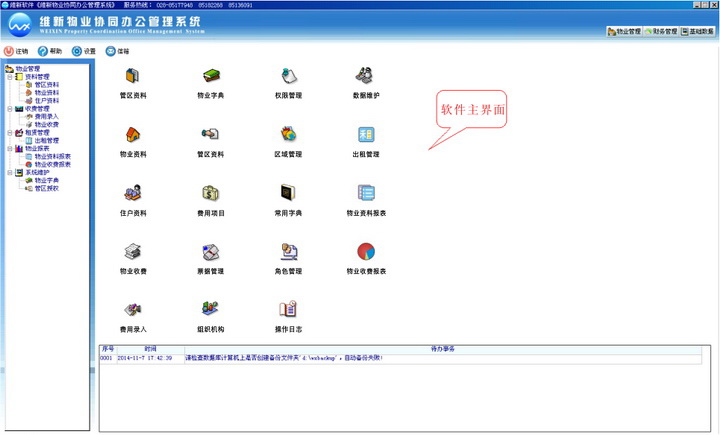720x435 pixels.
Task: Open the 出租管理 rental management icon
Action: coord(366,134)
